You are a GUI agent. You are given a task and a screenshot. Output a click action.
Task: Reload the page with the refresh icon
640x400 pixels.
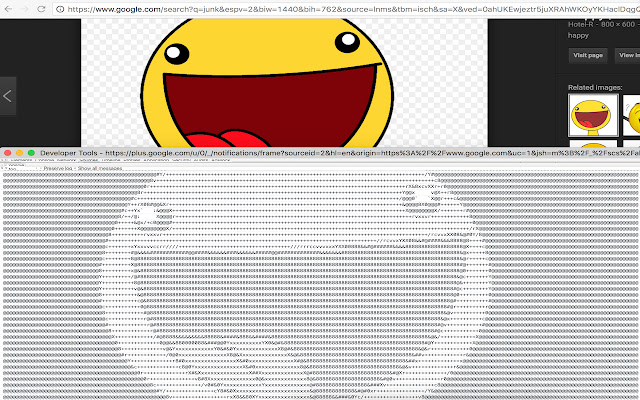41,9
